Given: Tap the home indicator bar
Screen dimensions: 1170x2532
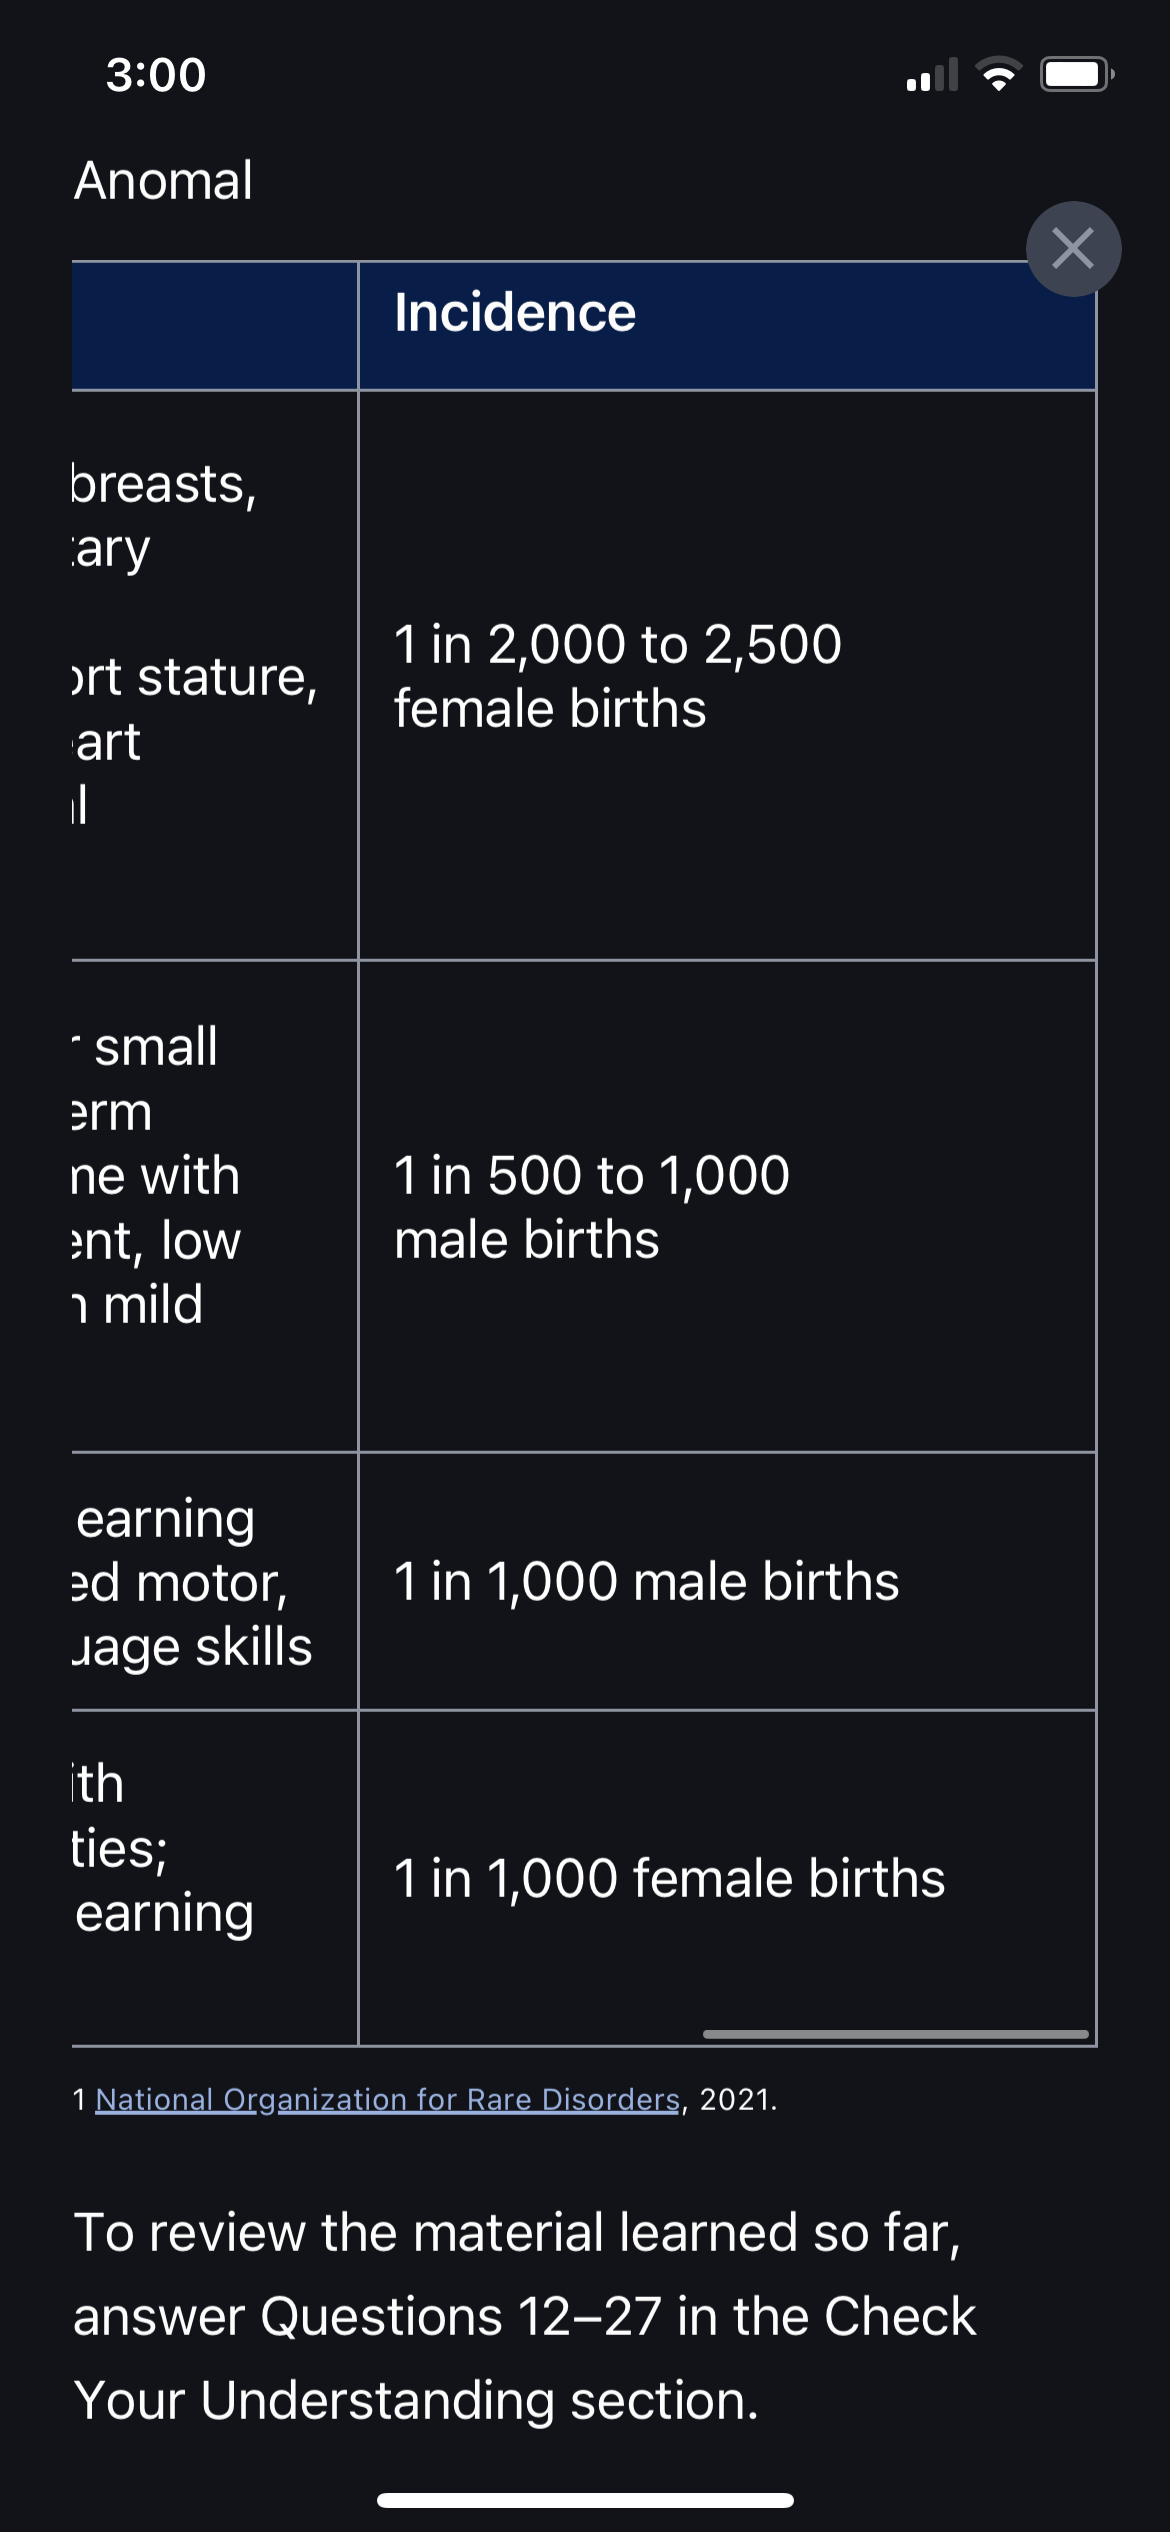Looking at the screenshot, I should coord(585,2500).
